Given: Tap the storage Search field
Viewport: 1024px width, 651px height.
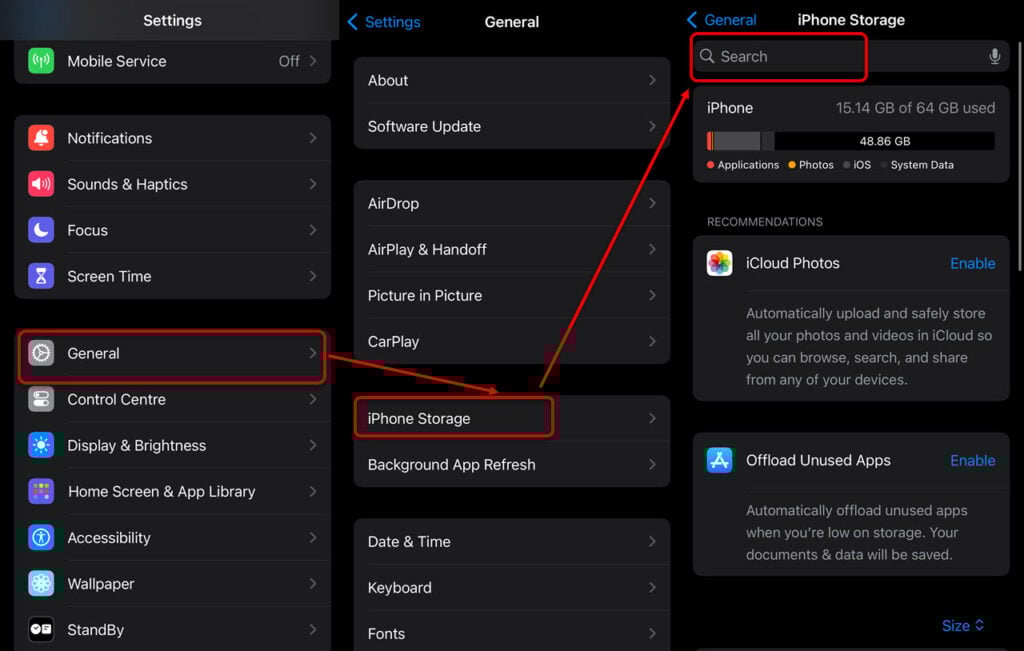Looking at the screenshot, I should tap(851, 56).
